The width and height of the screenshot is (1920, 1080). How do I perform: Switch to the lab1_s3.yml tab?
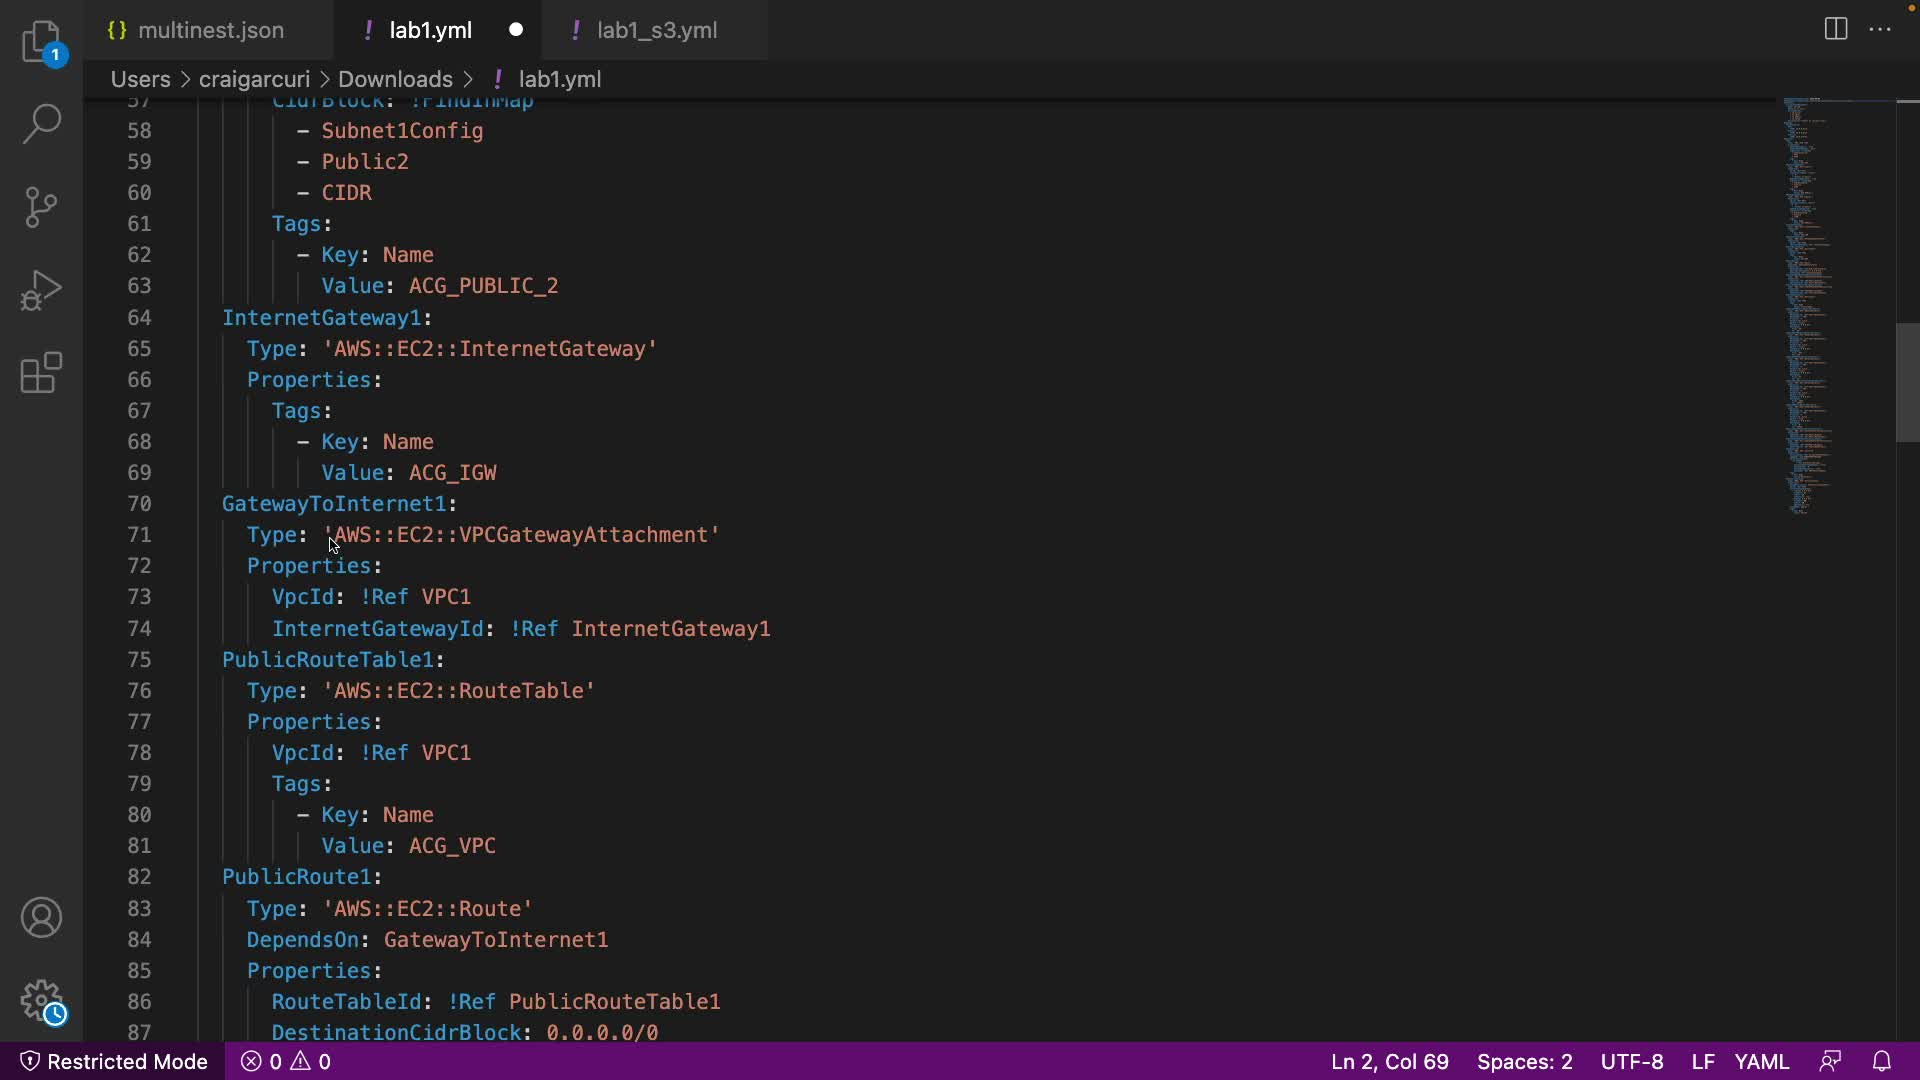(656, 30)
